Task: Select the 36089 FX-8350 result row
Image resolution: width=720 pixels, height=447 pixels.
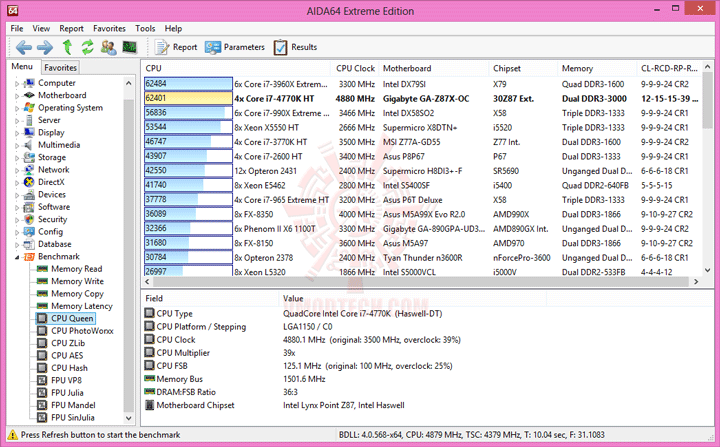Action: tap(422, 215)
